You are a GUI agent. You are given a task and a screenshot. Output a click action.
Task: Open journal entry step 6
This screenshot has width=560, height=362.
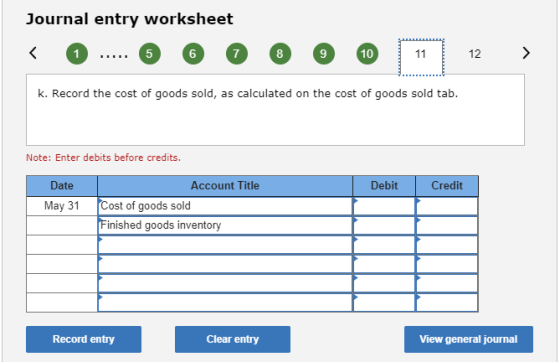point(193,54)
